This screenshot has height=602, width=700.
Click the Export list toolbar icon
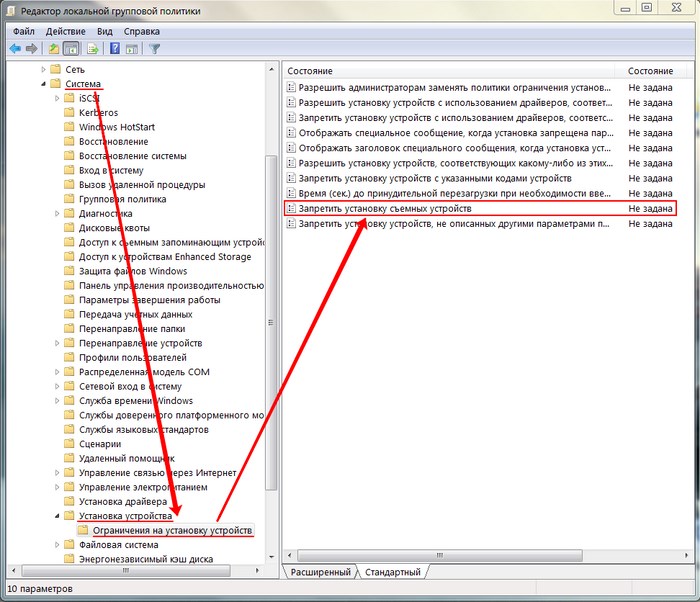pos(93,48)
